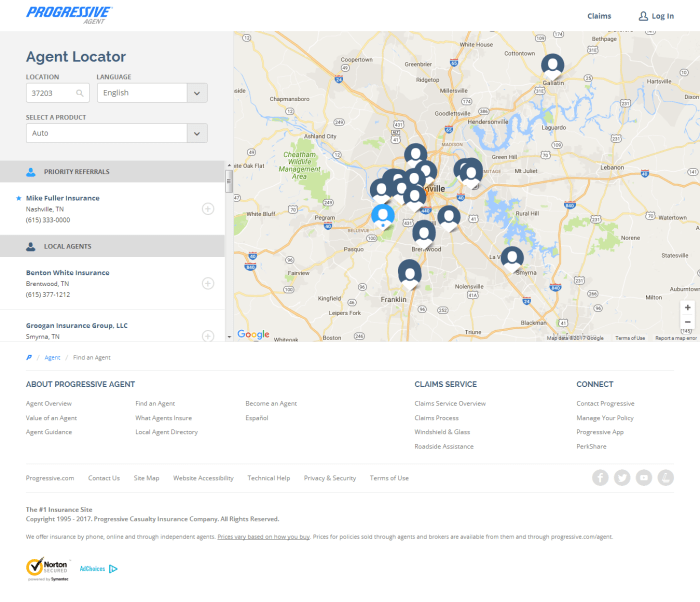Click the AdChoices icon
The image size is (700, 602).
(113, 569)
